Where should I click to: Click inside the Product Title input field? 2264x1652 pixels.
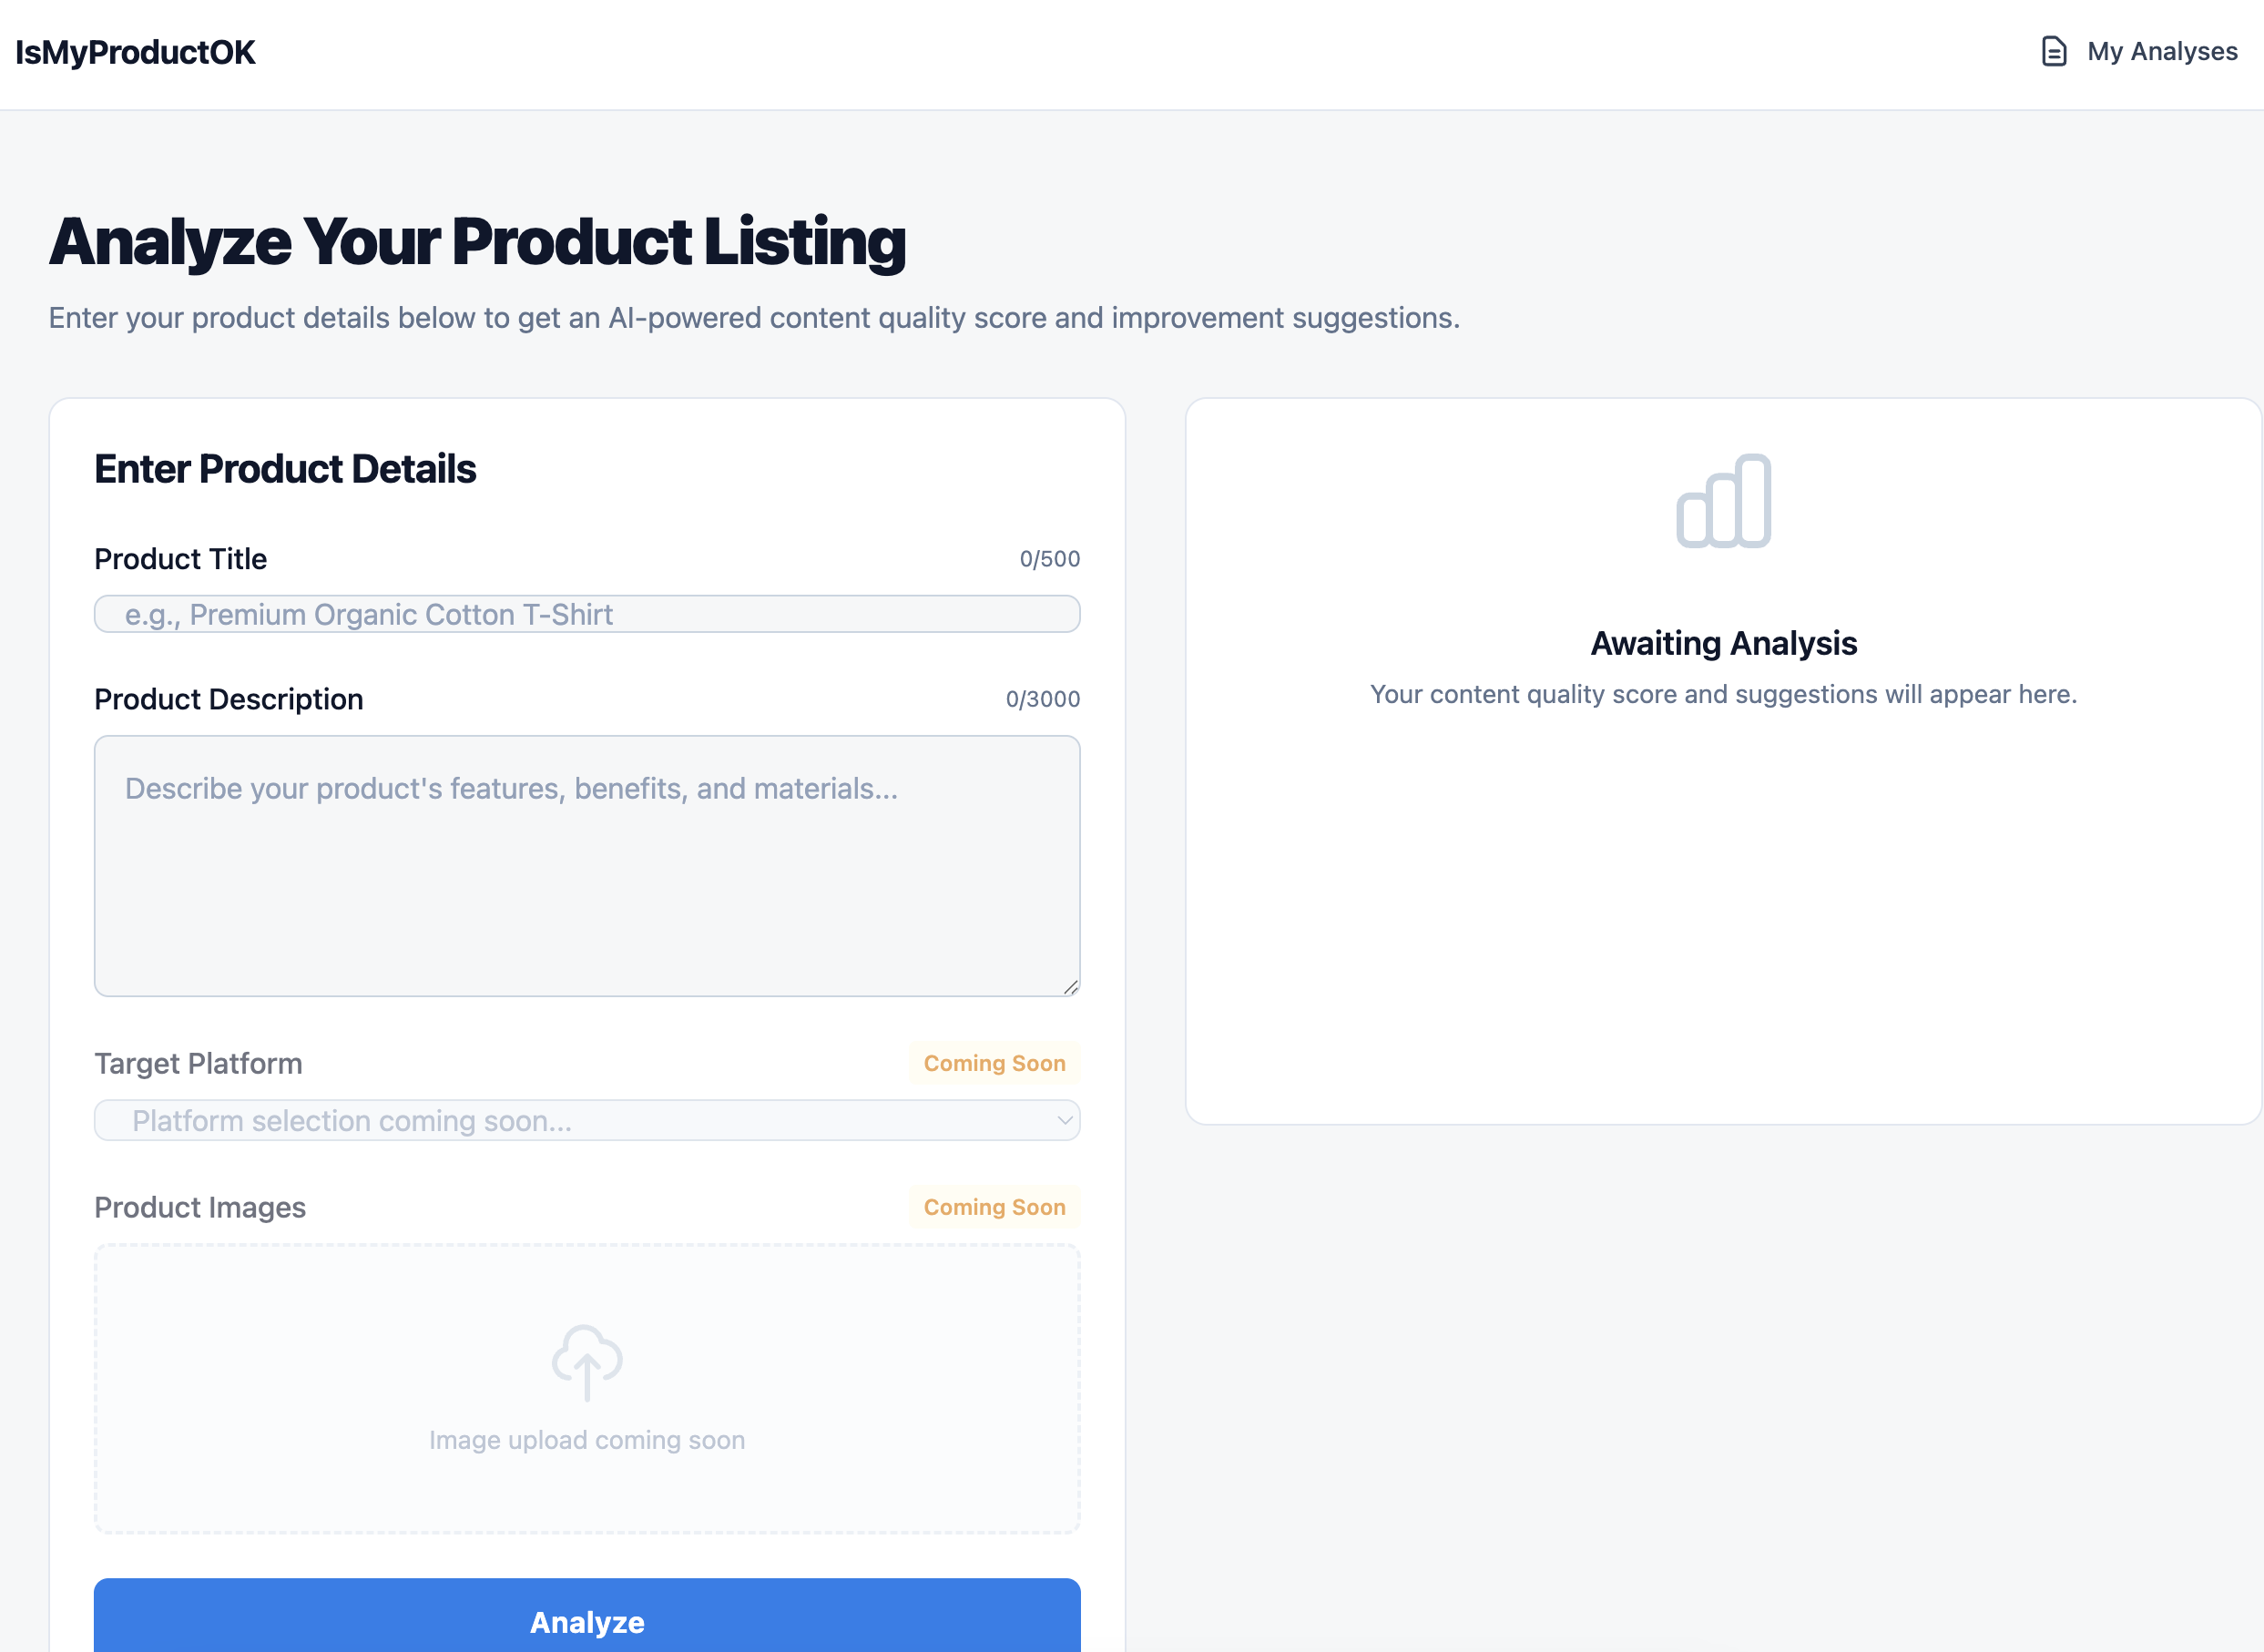point(586,614)
